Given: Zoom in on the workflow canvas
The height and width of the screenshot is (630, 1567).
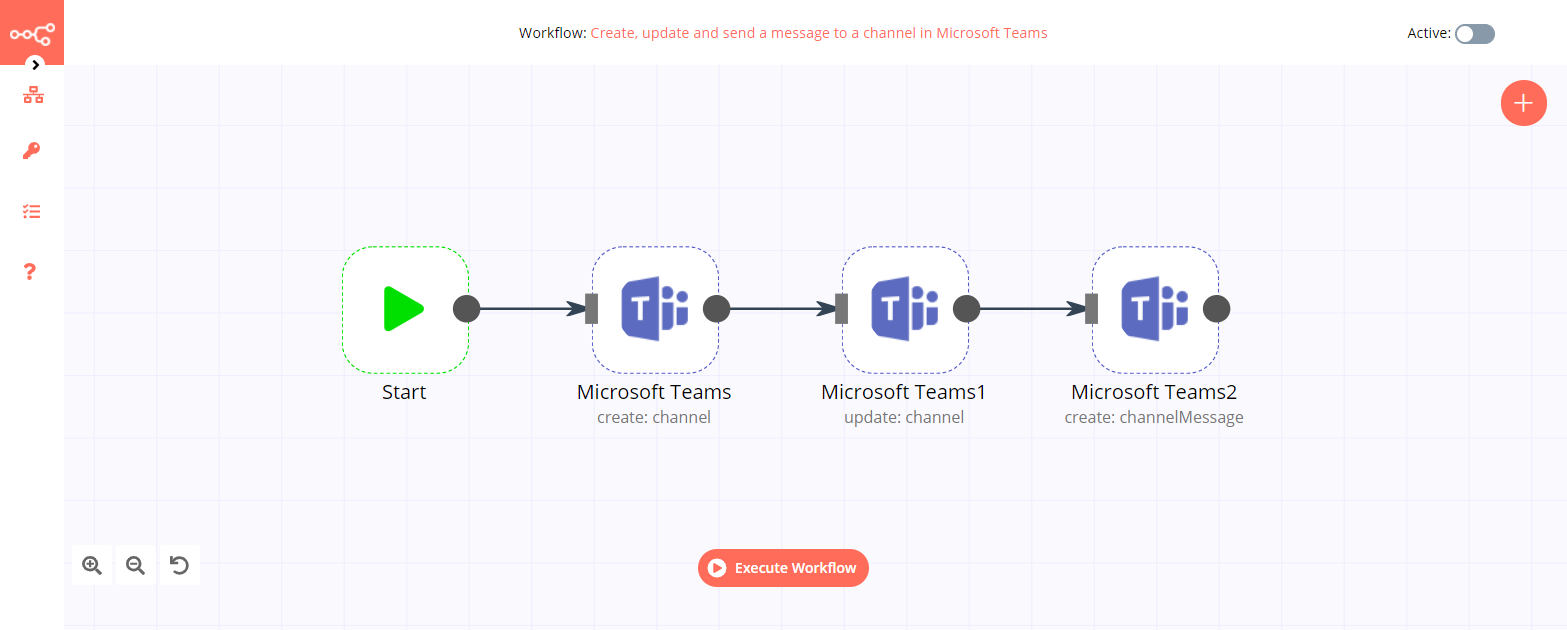Looking at the screenshot, I should pyautogui.click(x=91, y=565).
